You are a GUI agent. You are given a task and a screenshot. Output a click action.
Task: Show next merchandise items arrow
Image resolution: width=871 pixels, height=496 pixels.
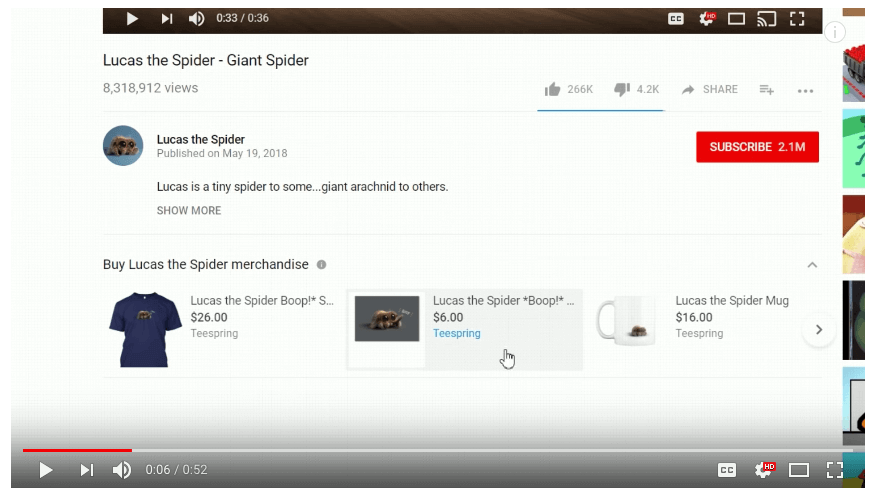click(819, 329)
